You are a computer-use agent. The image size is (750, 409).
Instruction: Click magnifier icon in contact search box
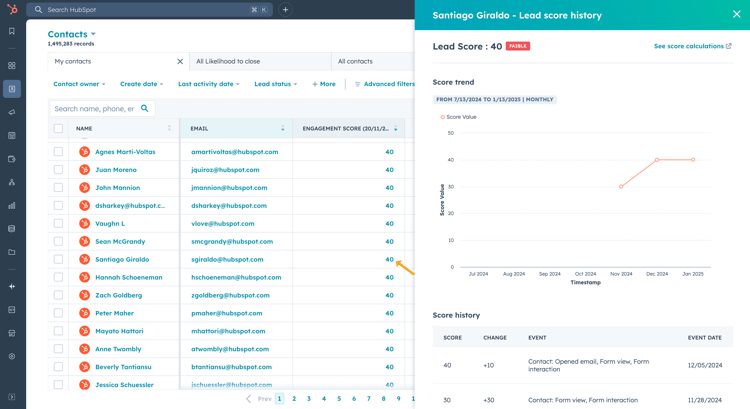point(144,109)
